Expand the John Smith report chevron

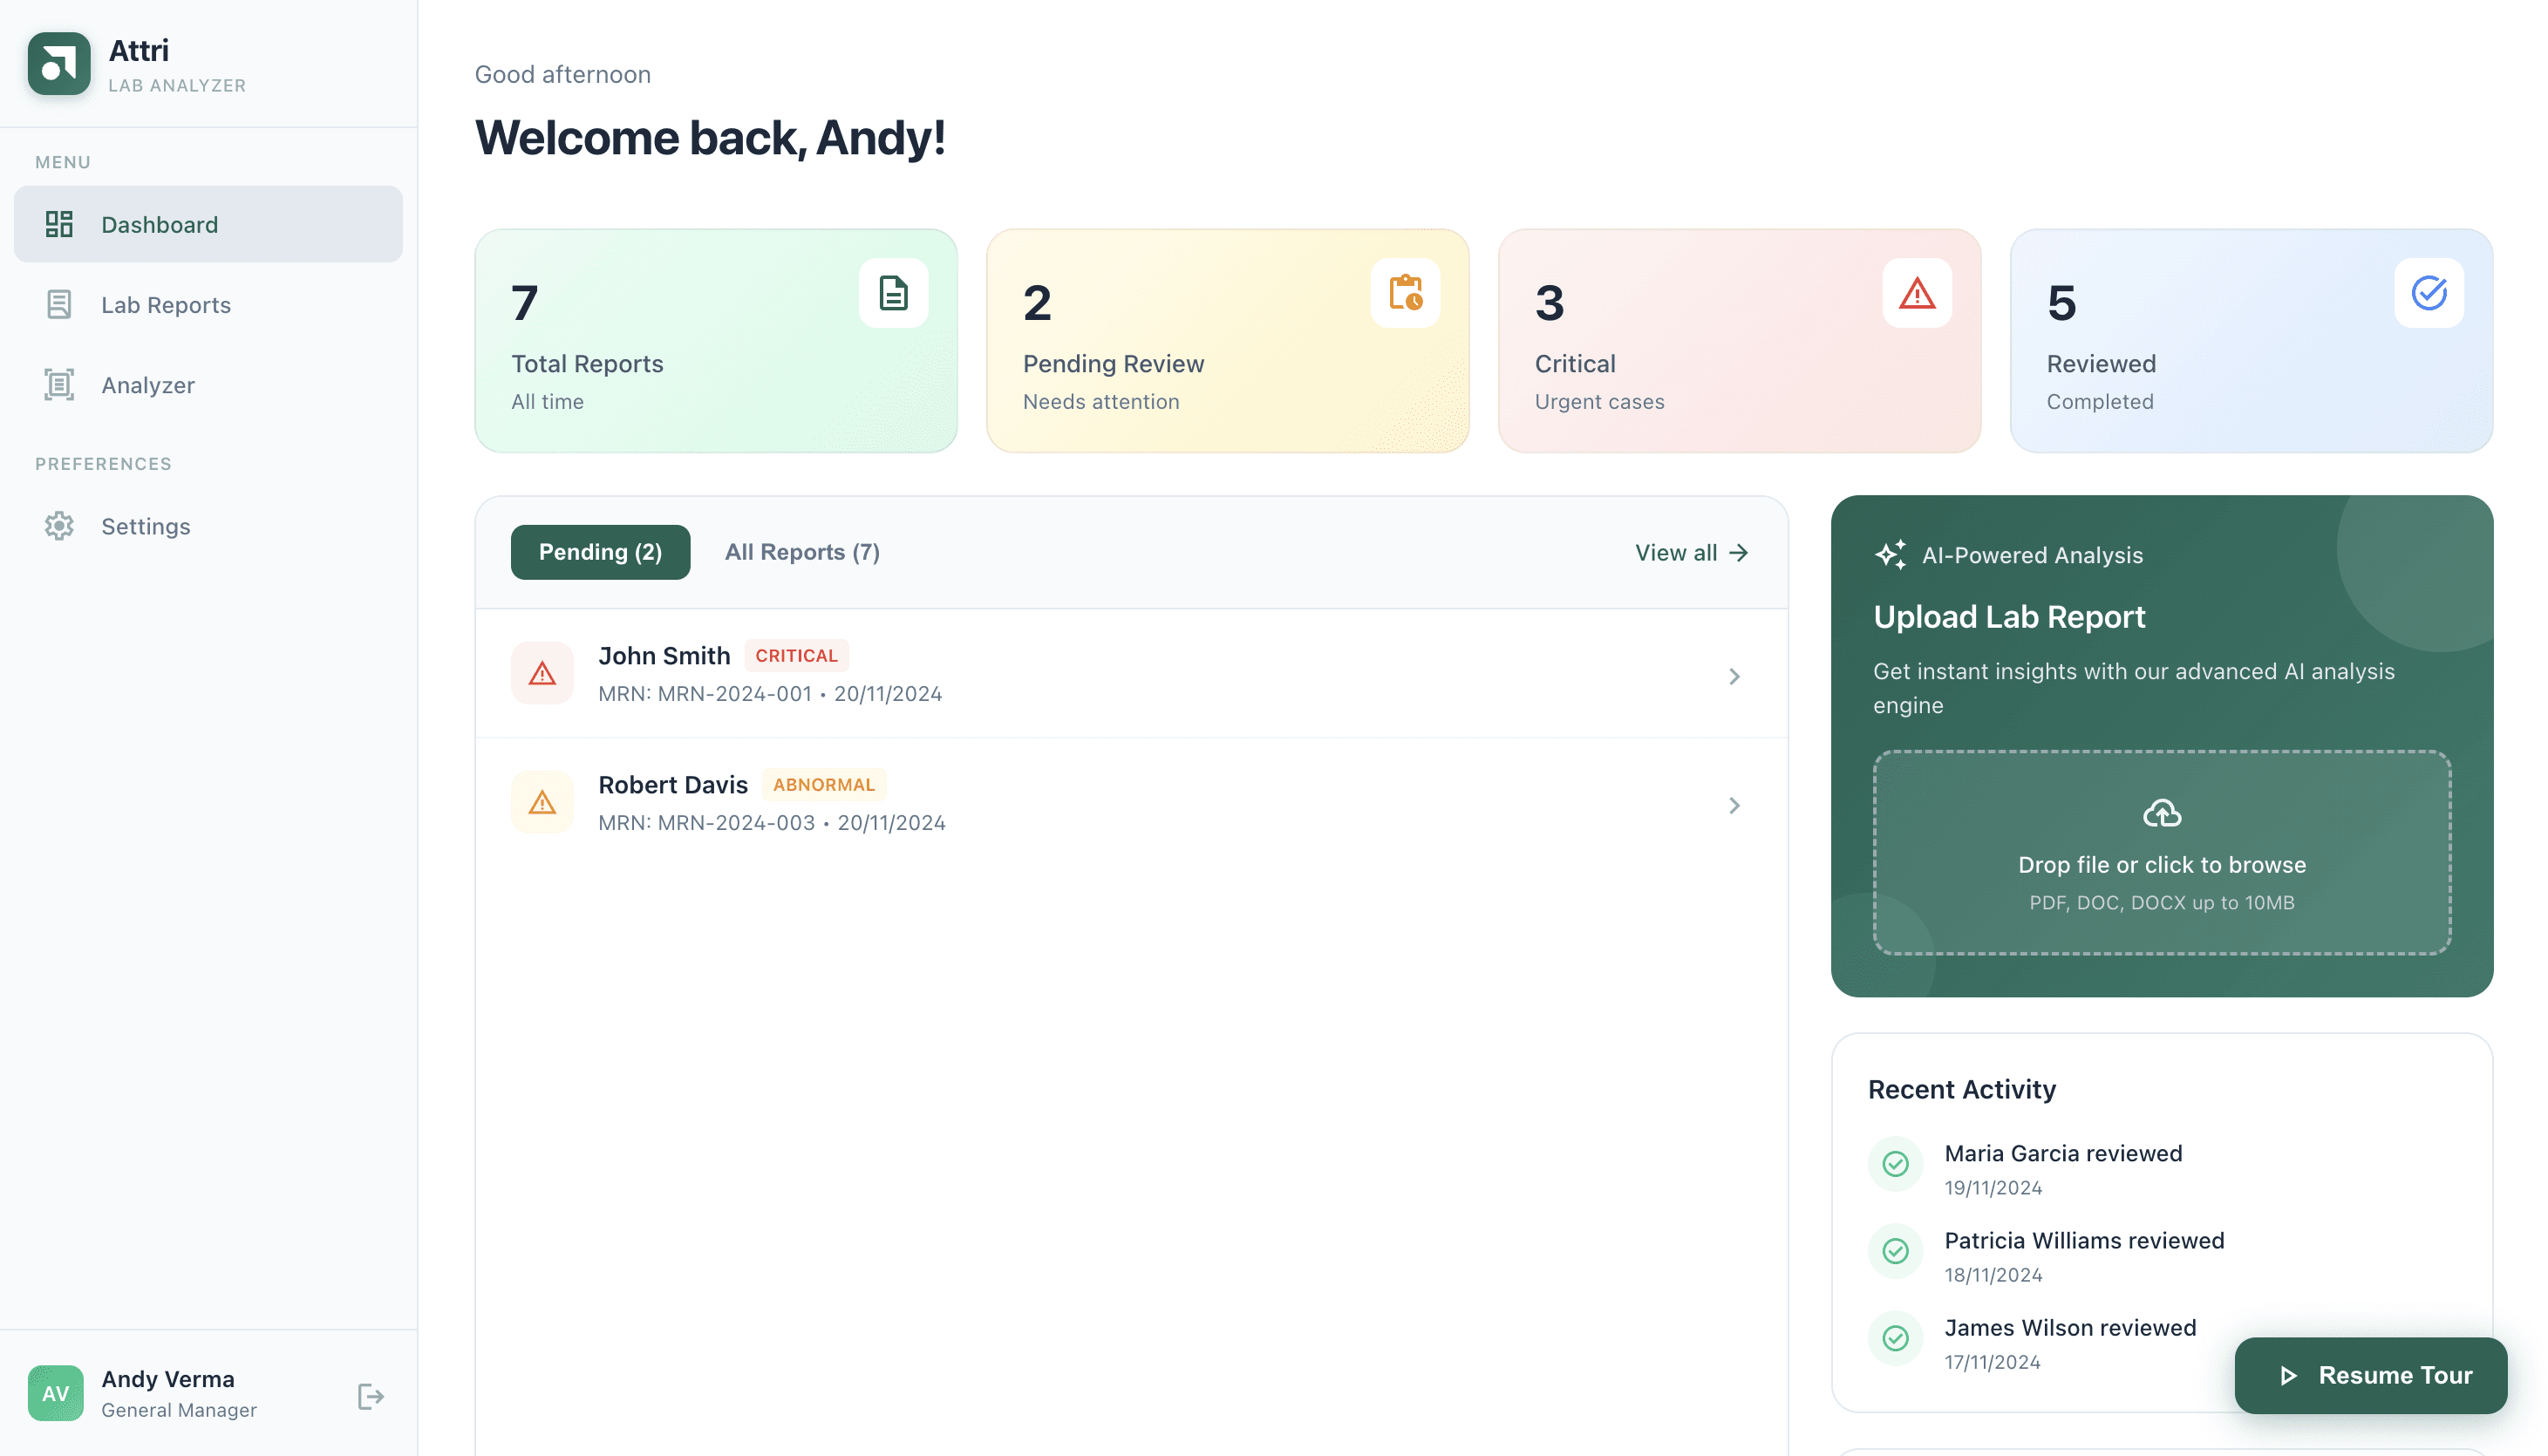1734,677
